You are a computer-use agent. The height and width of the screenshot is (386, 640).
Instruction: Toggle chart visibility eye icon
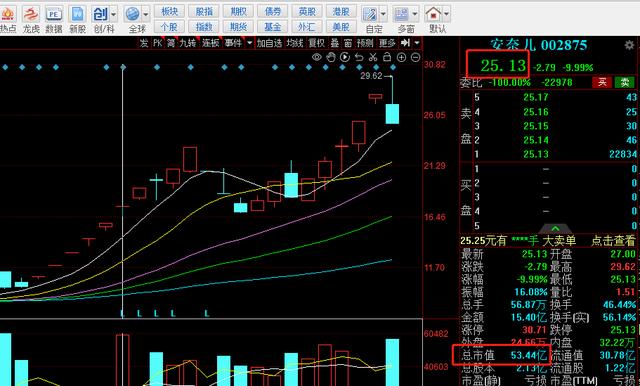click(x=317, y=58)
